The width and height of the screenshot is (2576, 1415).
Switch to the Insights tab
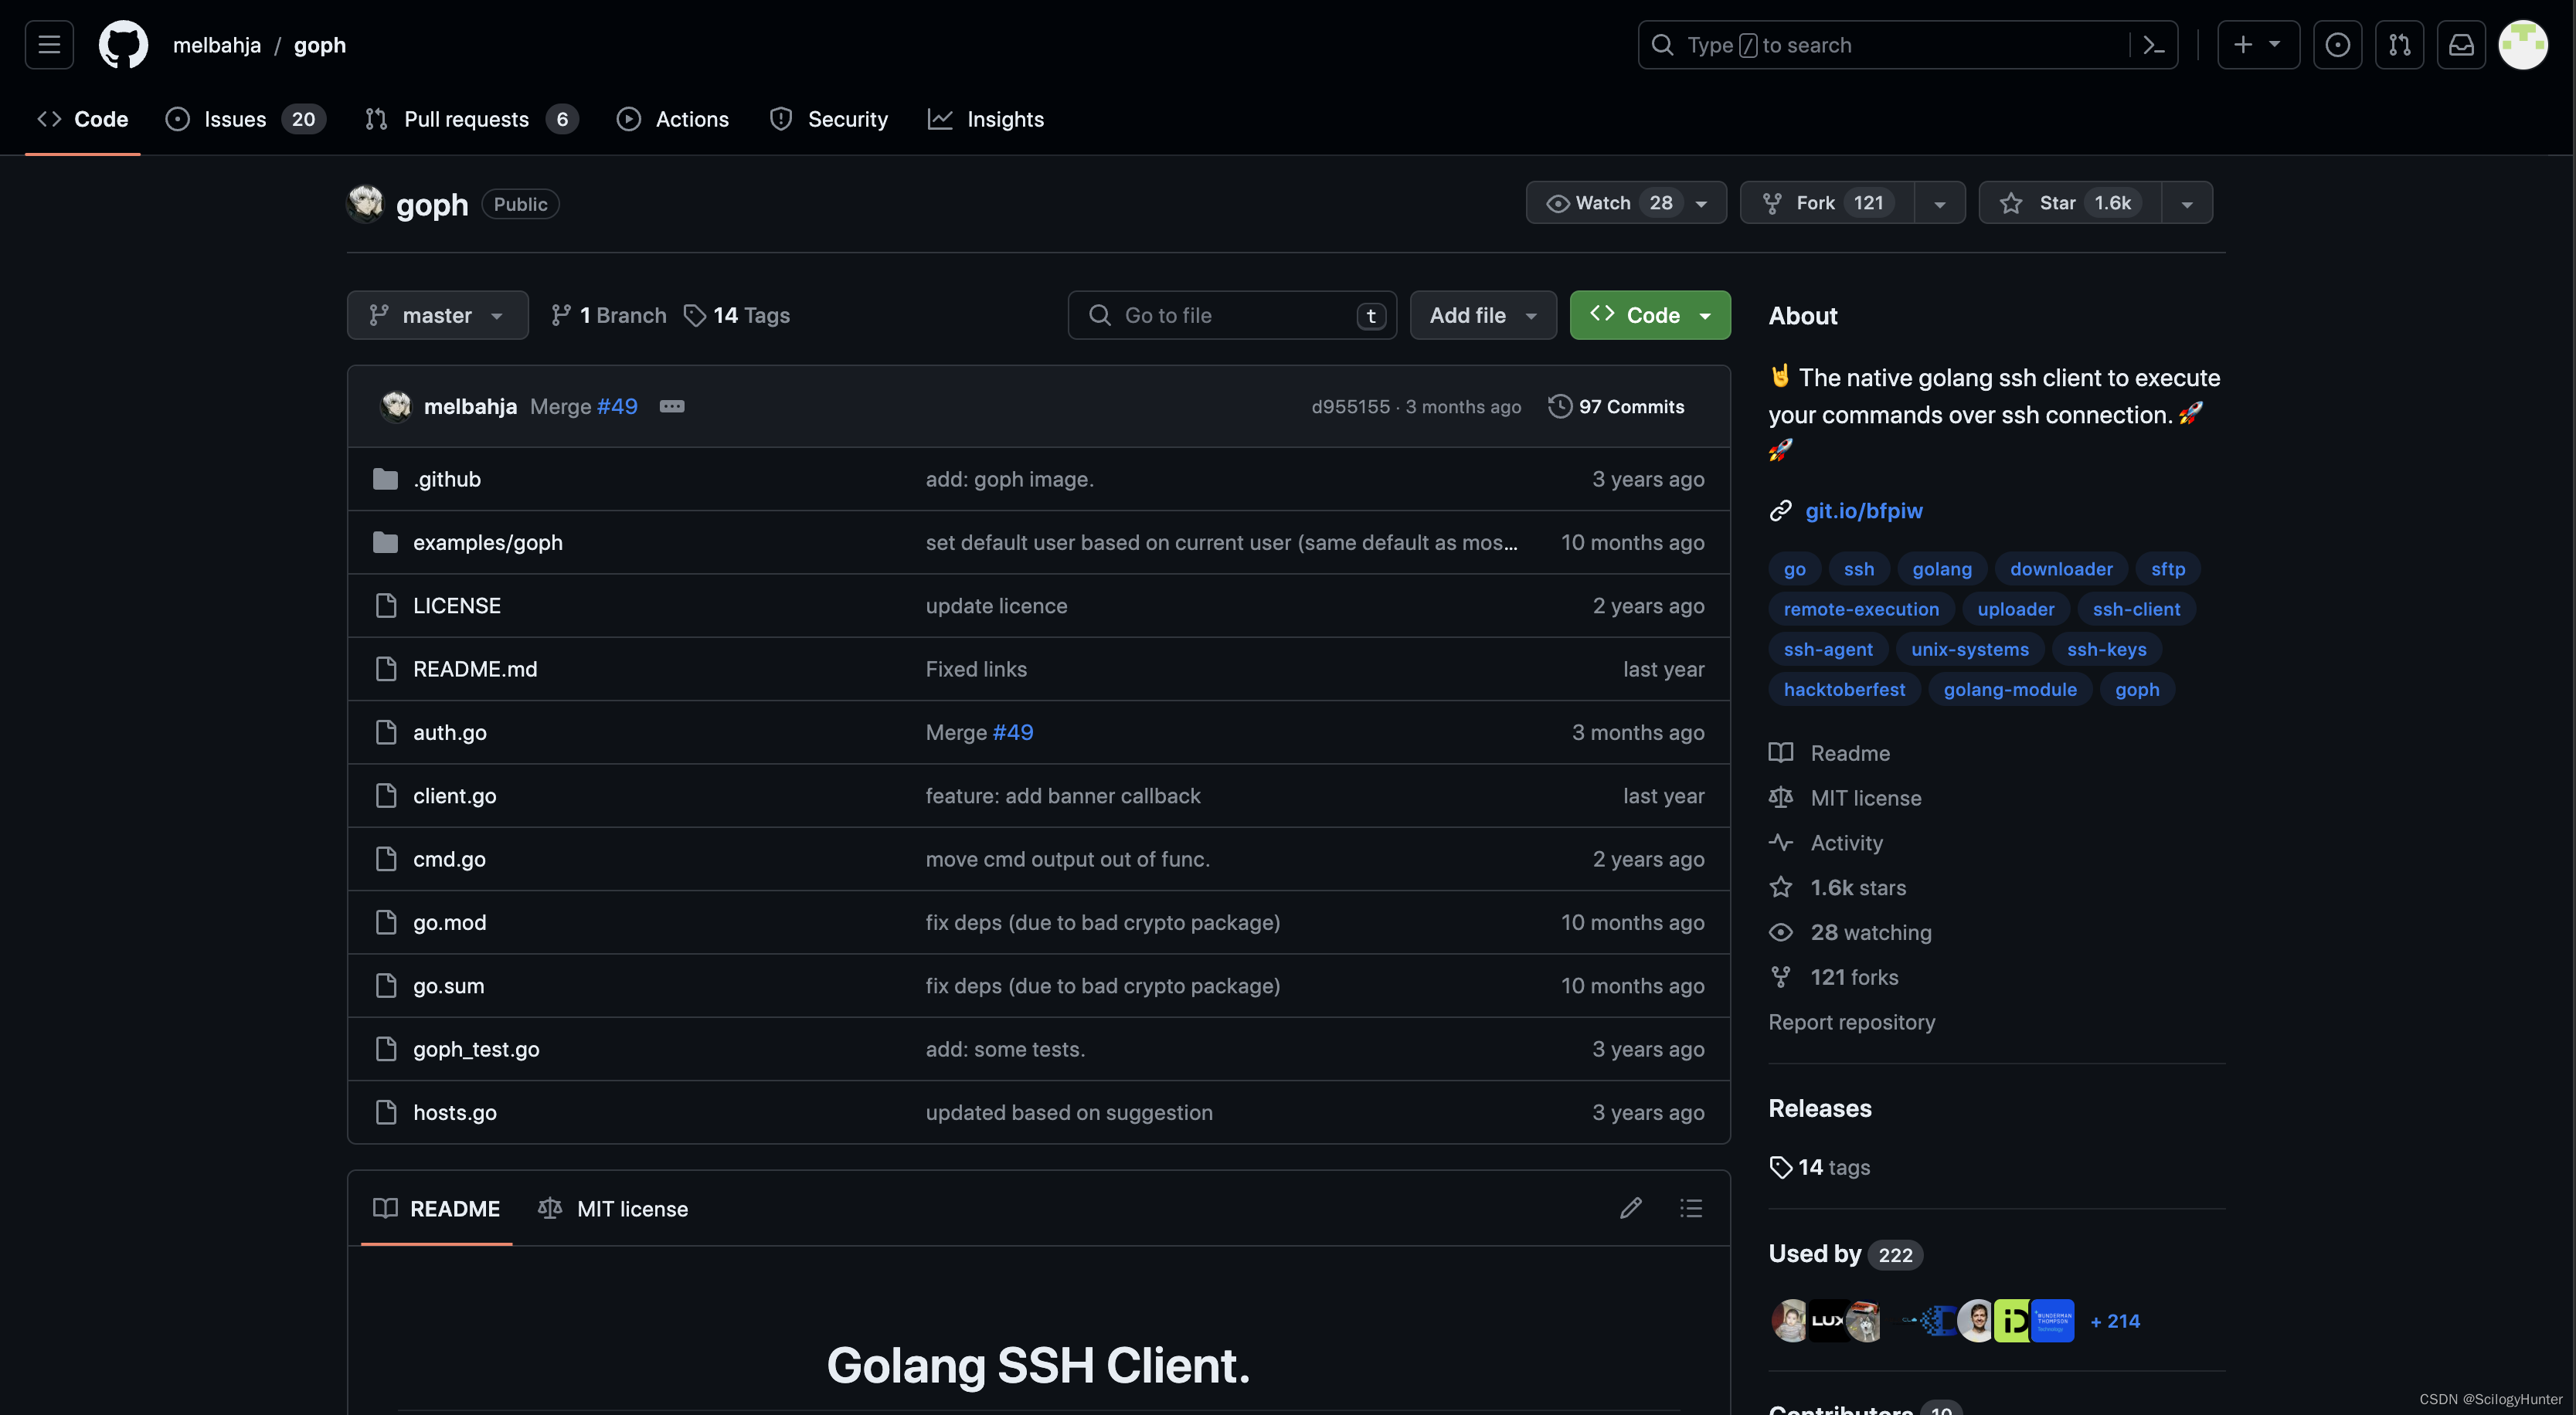(x=986, y=119)
